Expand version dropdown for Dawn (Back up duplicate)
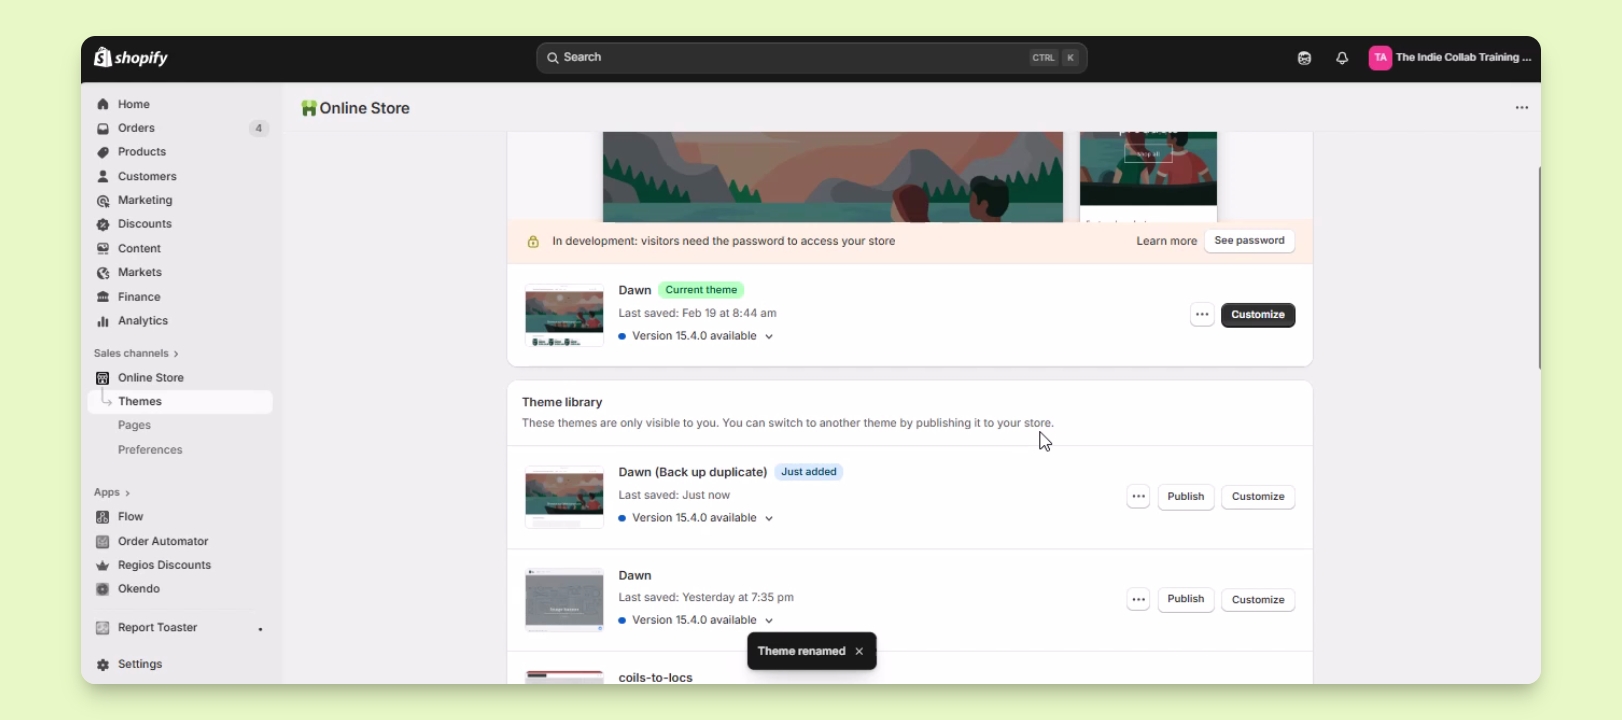 [769, 518]
